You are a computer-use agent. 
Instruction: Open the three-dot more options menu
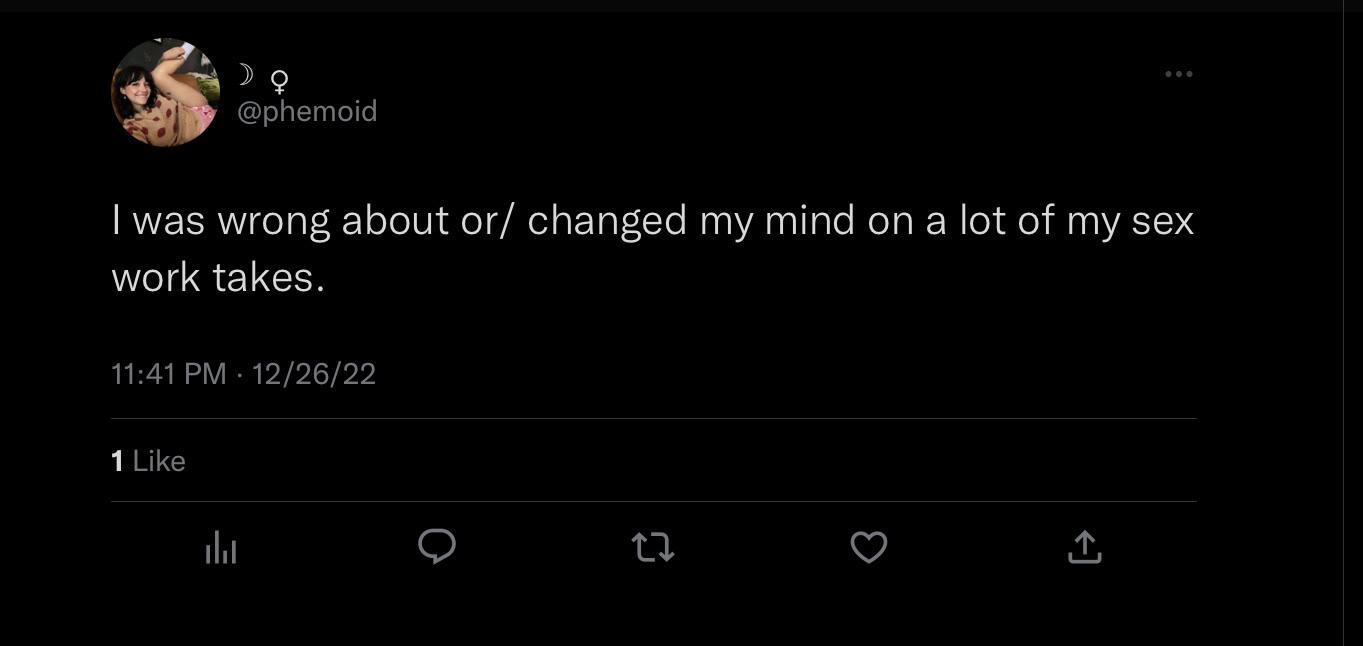1178,74
